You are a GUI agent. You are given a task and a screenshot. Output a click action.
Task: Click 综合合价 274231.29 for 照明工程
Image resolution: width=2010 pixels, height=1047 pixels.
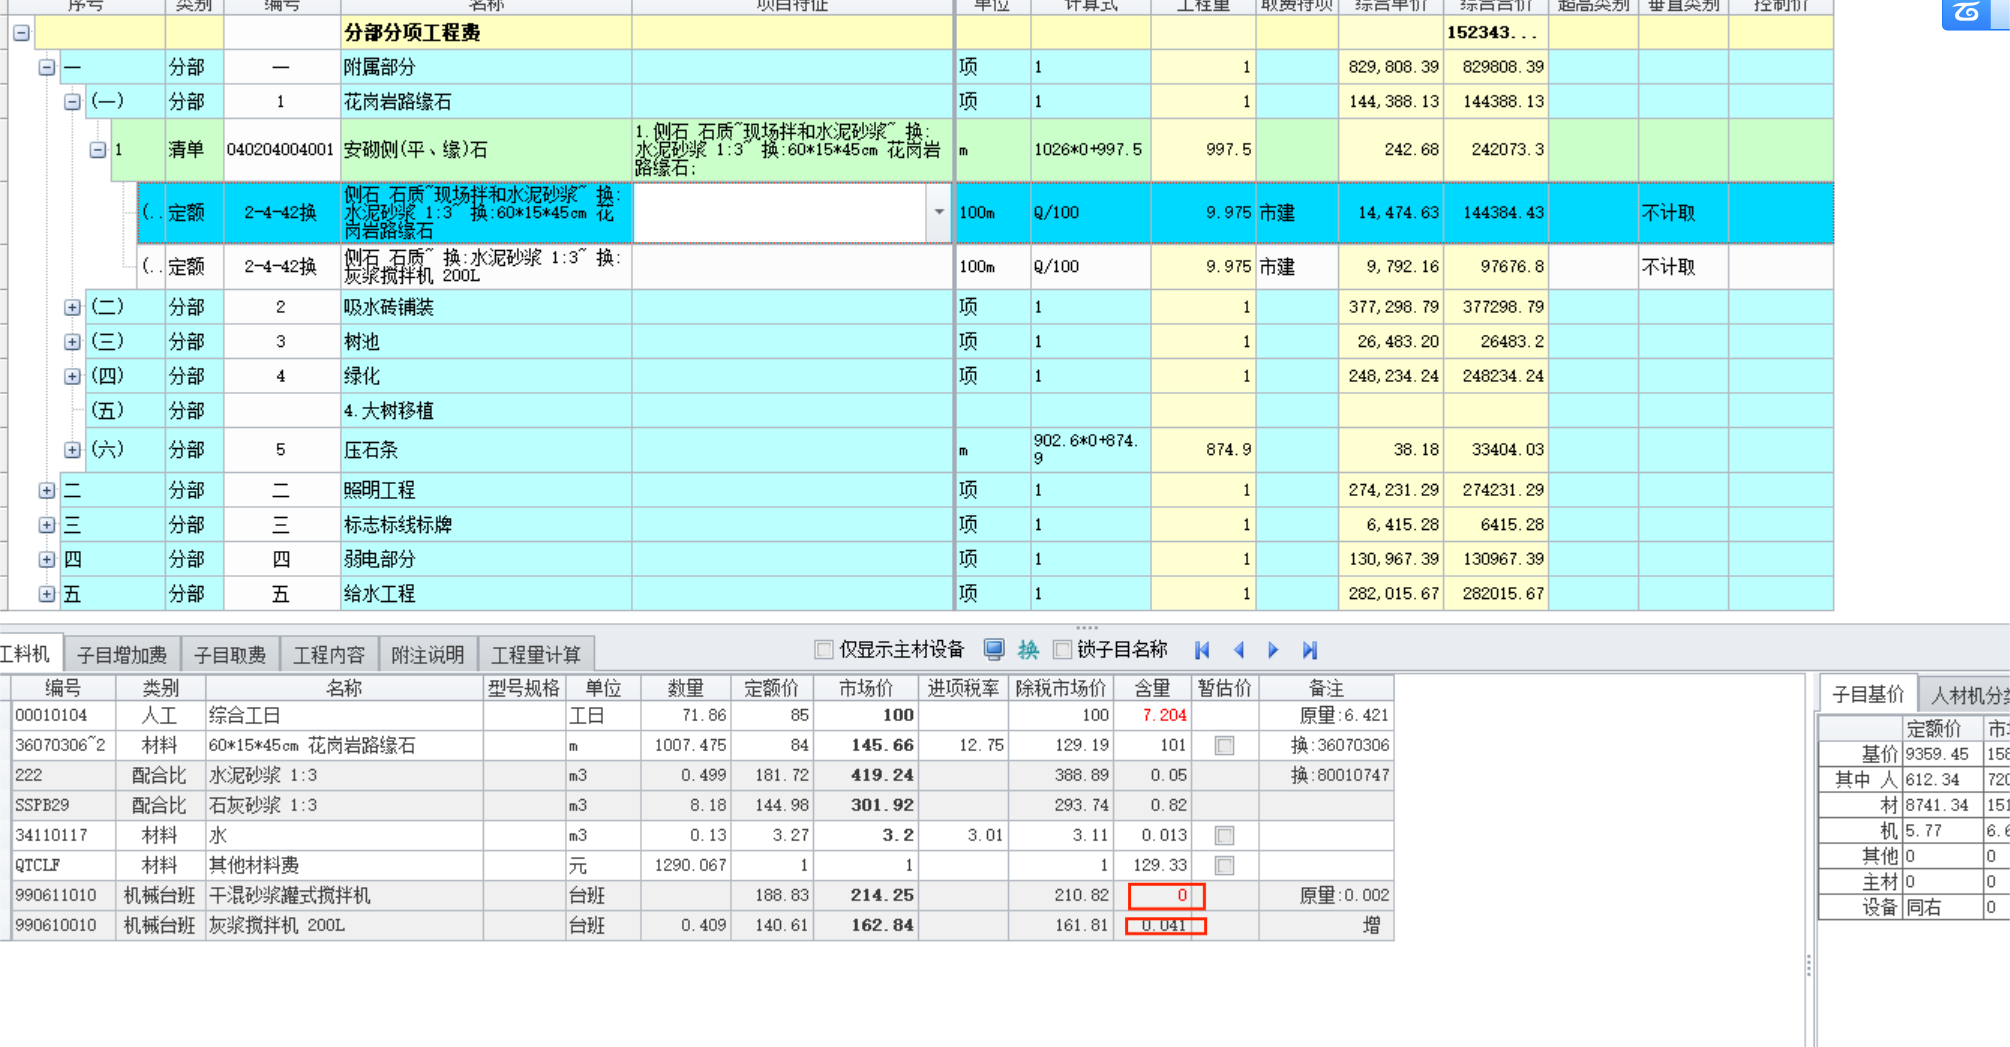point(1496,490)
